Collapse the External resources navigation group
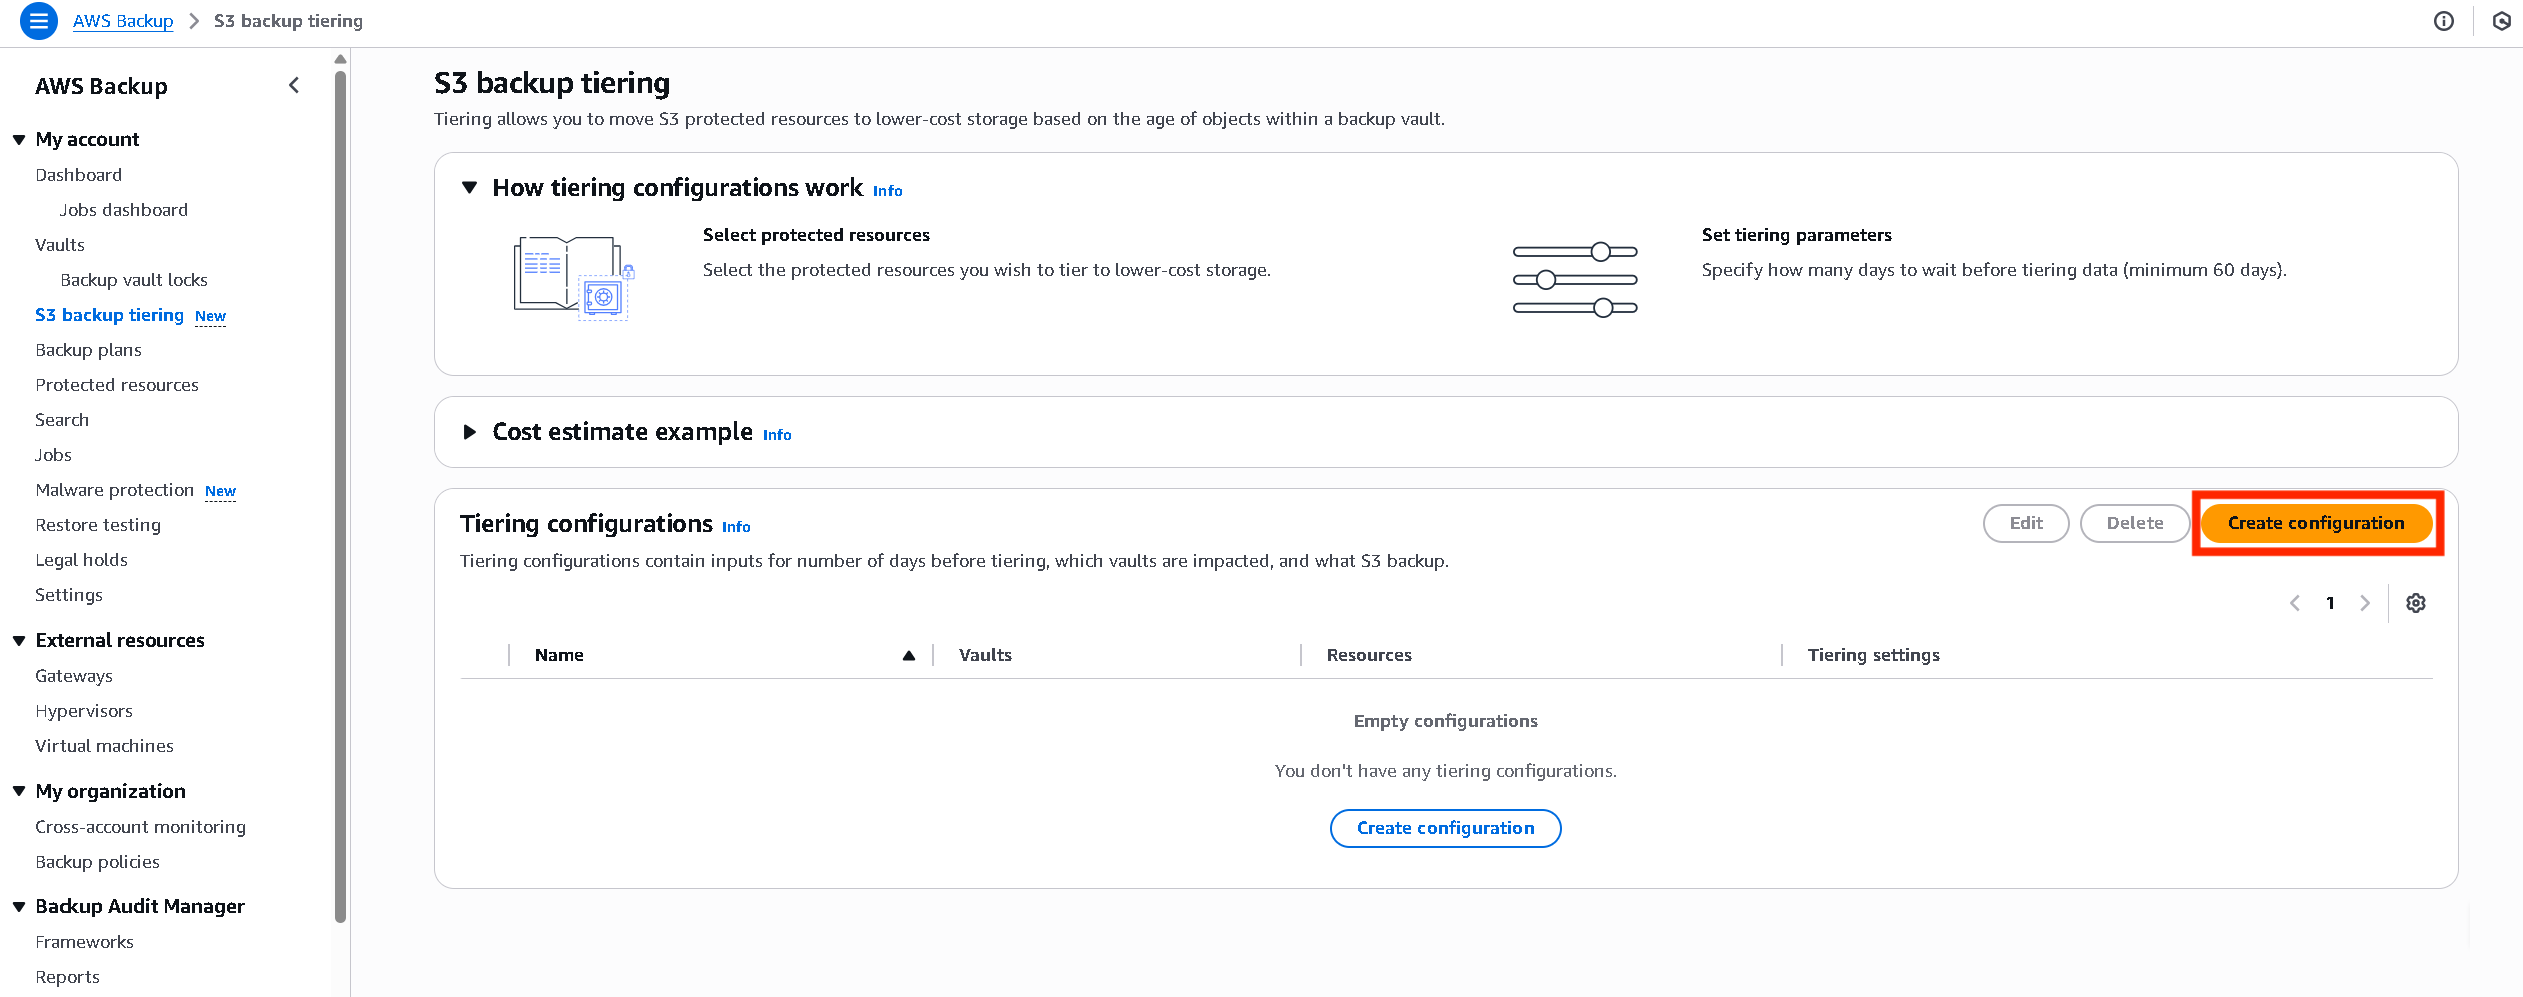The width and height of the screenshot is (2523, 997). (19, 641)
